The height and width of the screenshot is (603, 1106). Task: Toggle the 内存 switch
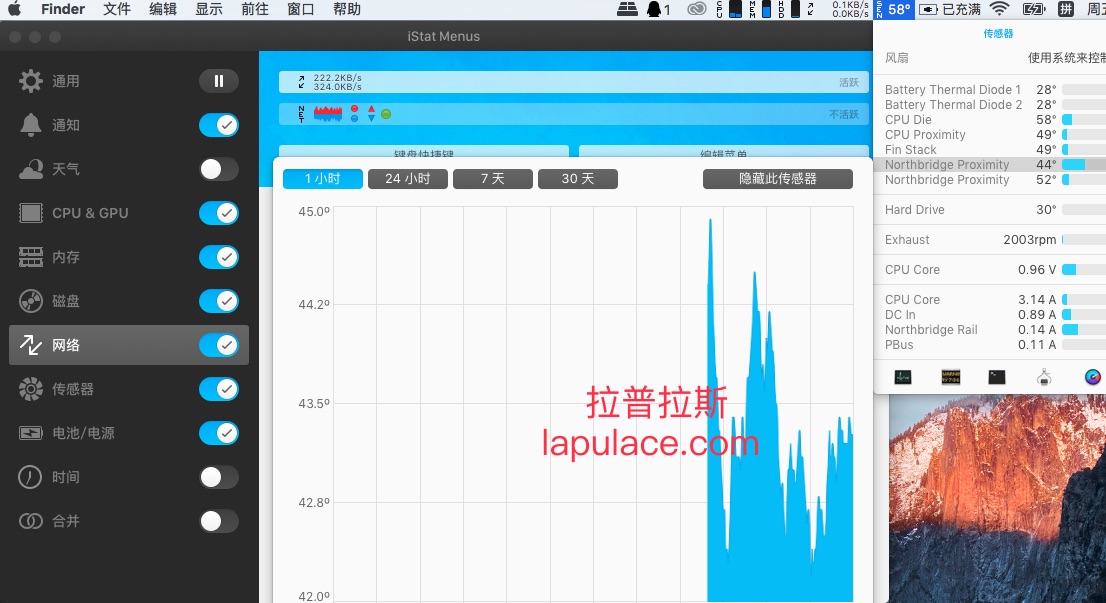219,257
